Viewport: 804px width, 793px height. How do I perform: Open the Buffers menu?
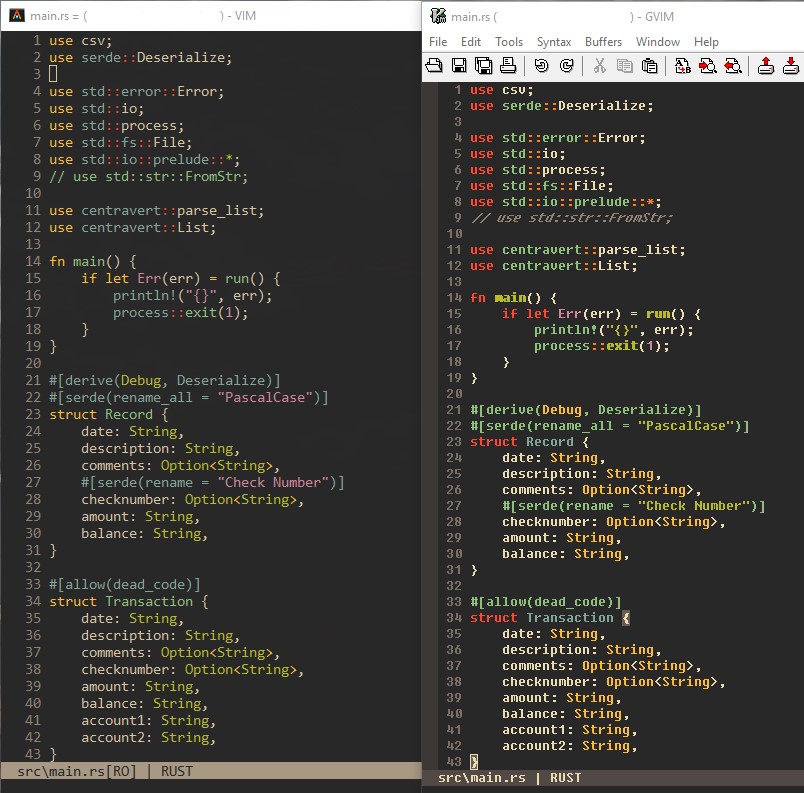tap(602, 42)
